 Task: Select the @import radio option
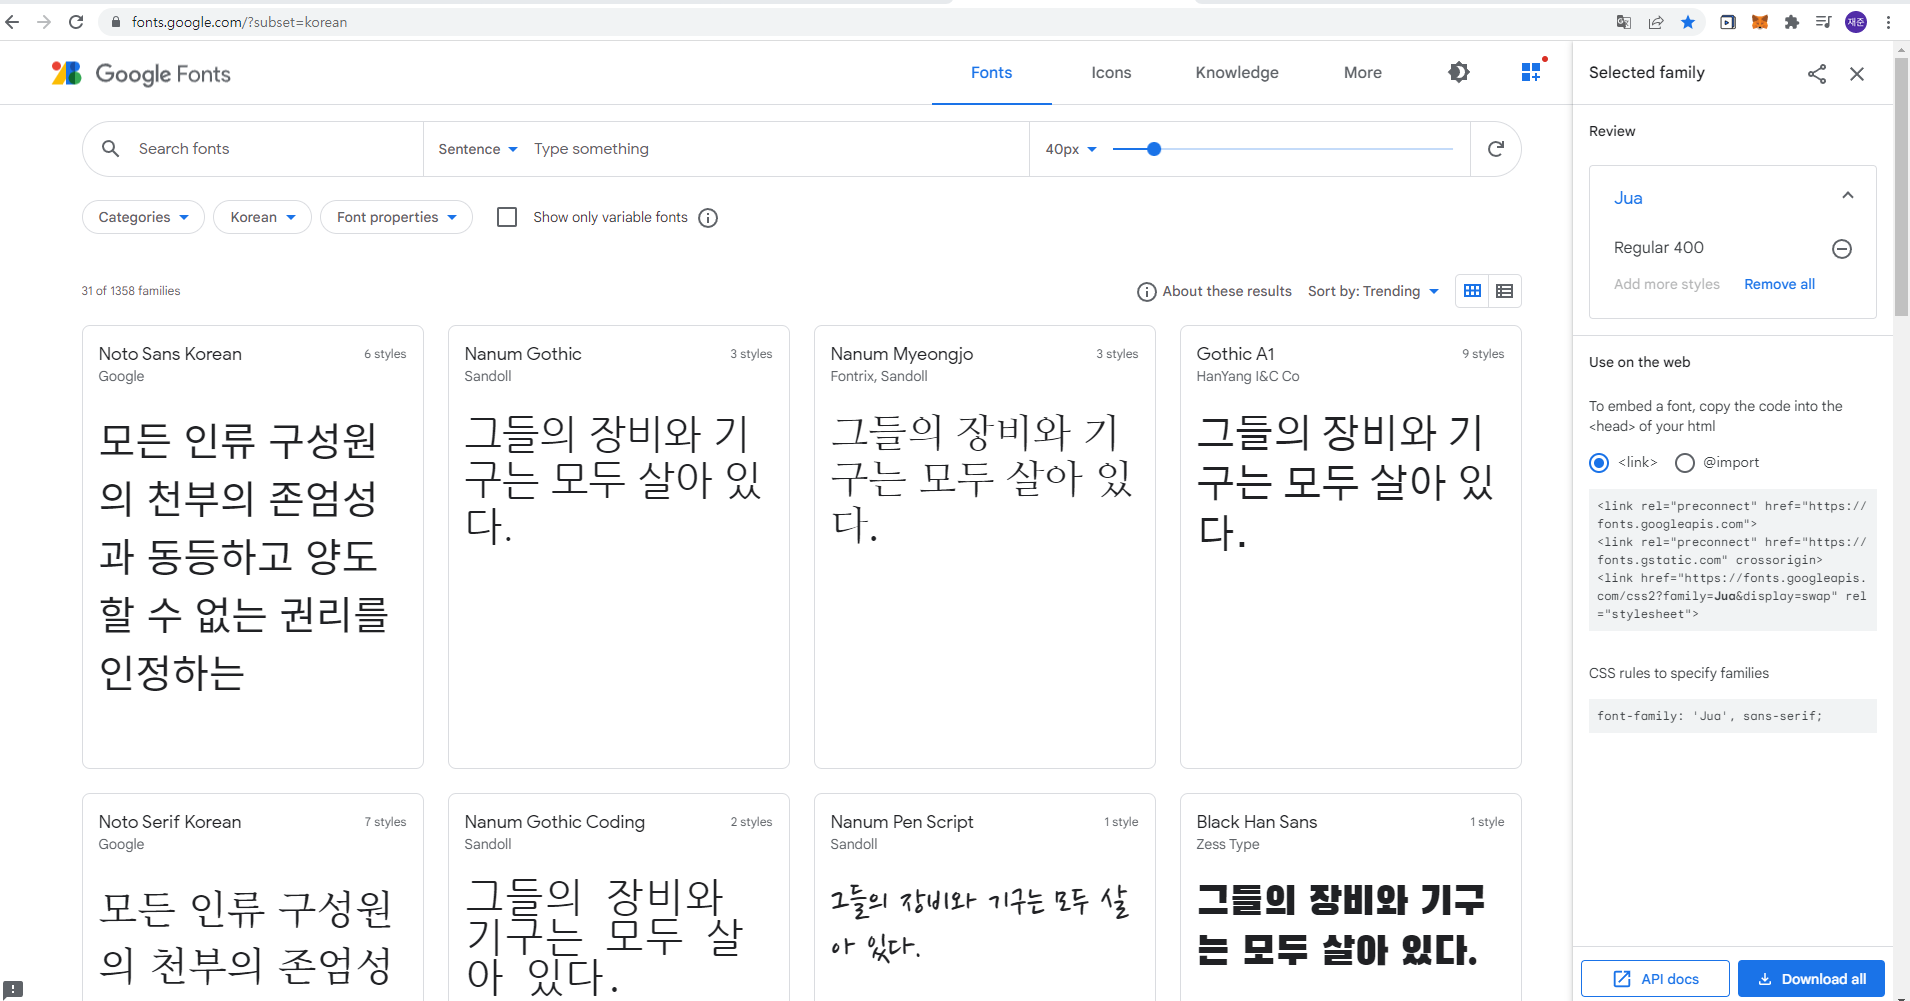click(x=1685, y=462)
